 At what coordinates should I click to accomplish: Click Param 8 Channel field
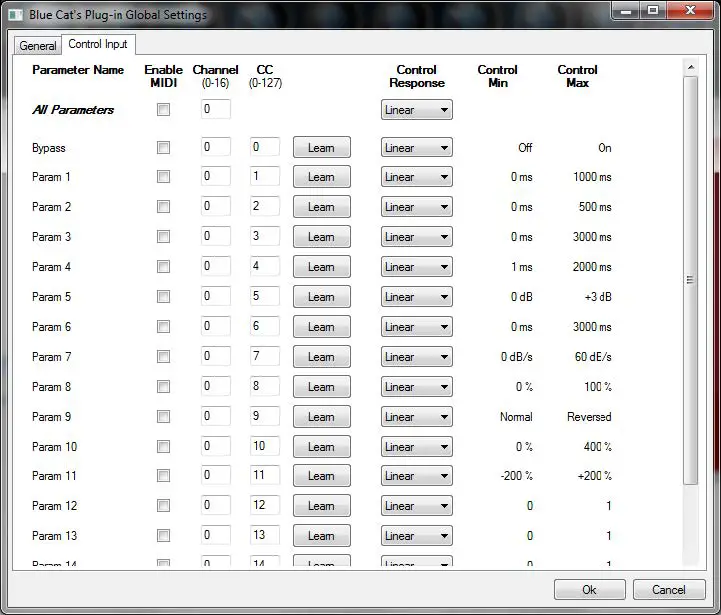[x=216, y=386]
